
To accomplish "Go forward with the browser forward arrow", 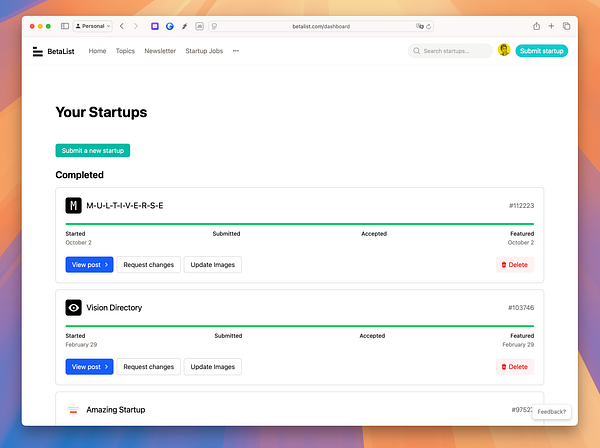I will (x=135, y=26).
